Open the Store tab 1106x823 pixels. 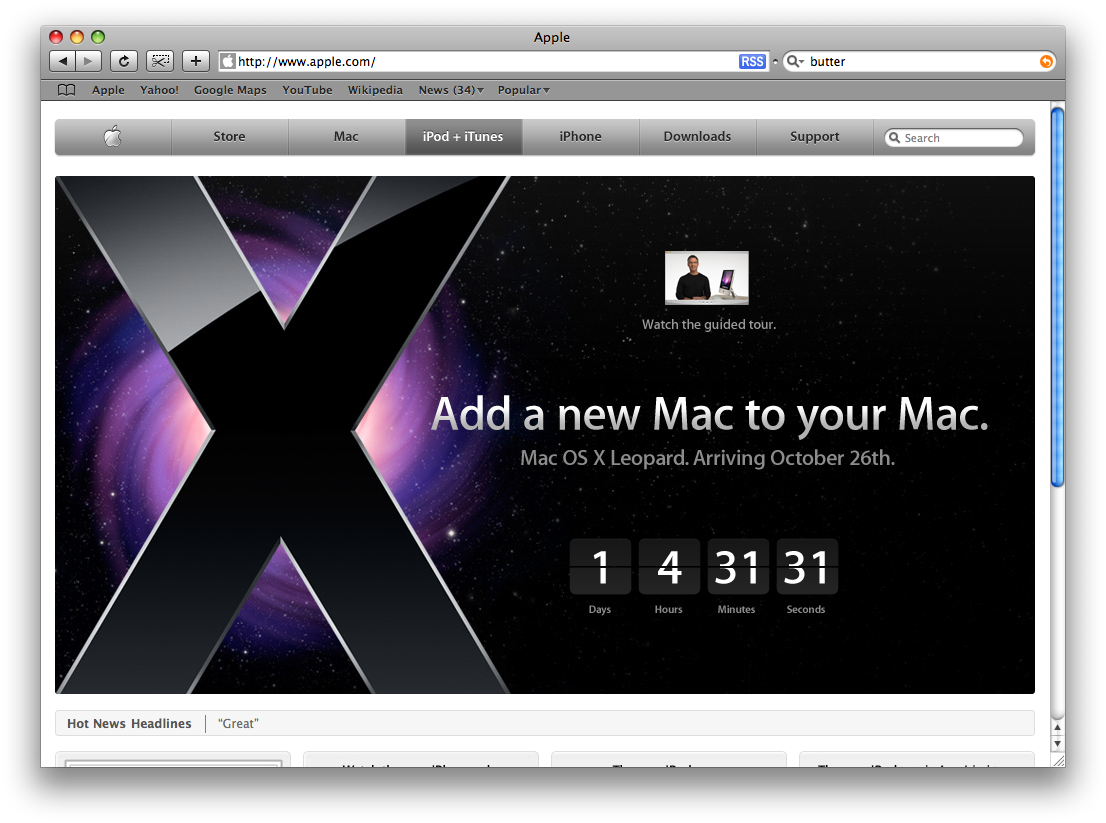(229, 137)
